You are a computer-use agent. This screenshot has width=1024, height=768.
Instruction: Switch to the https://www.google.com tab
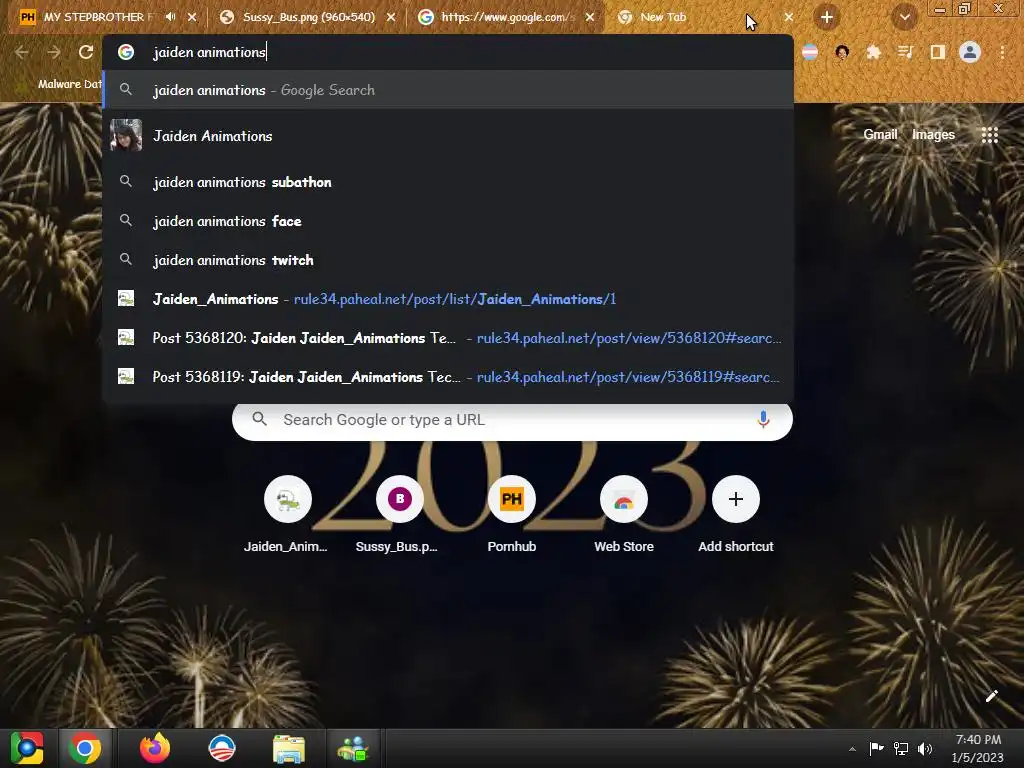507,17
